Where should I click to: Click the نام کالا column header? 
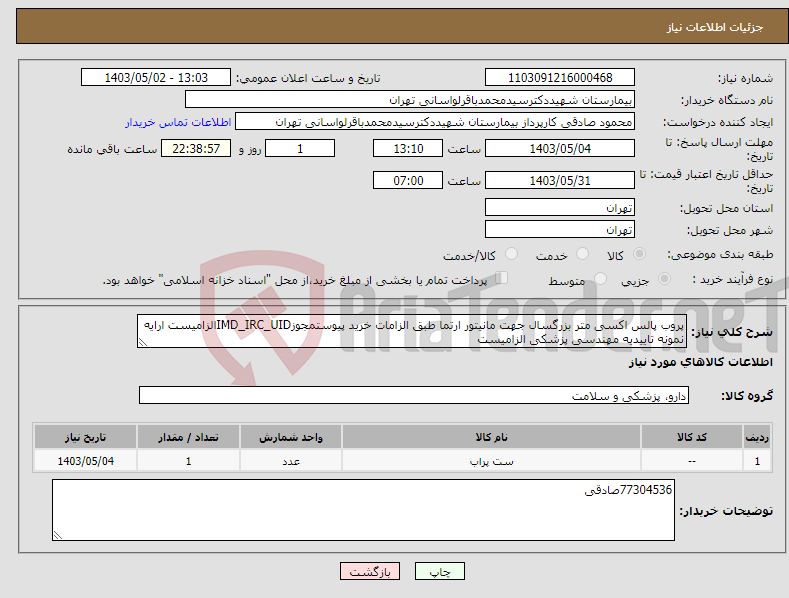point(491,437)
